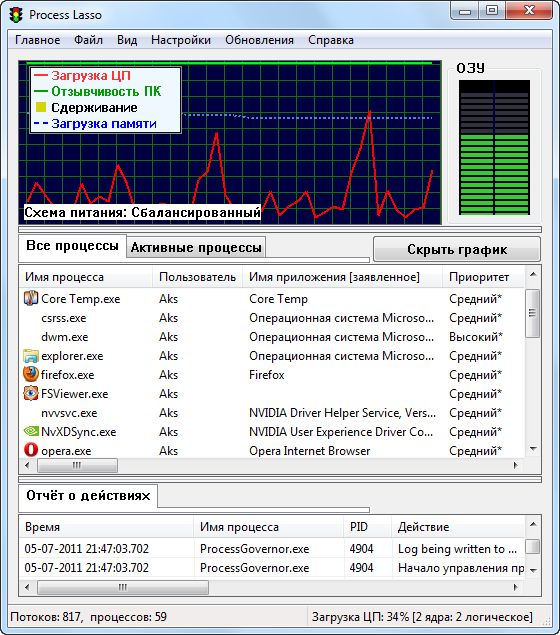Select the Core Temp.exe process name
Image resolution: width=560 pixels, height=635 pixels.
tap(81, 299)
